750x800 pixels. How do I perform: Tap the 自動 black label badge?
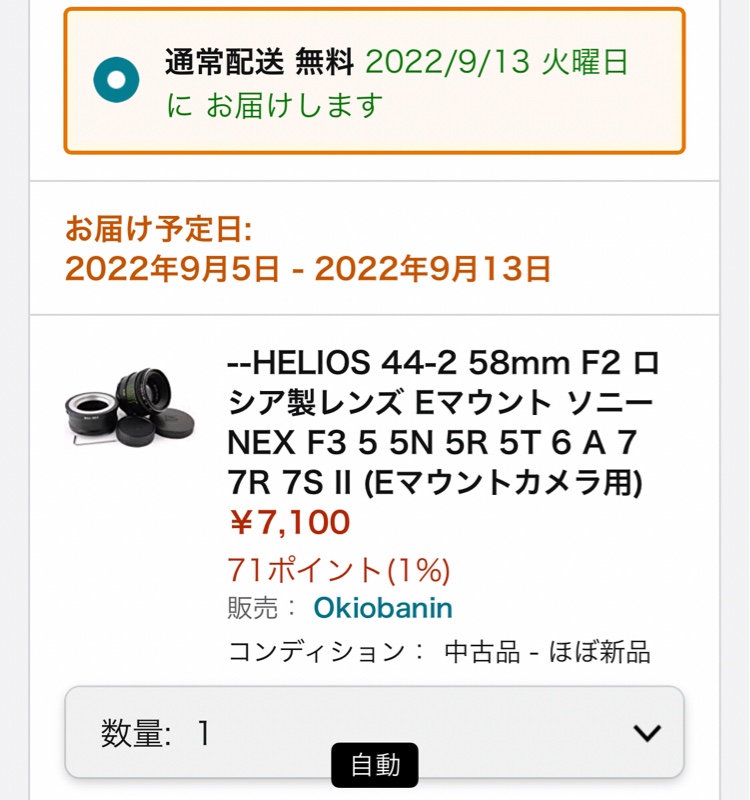[375, 765]
